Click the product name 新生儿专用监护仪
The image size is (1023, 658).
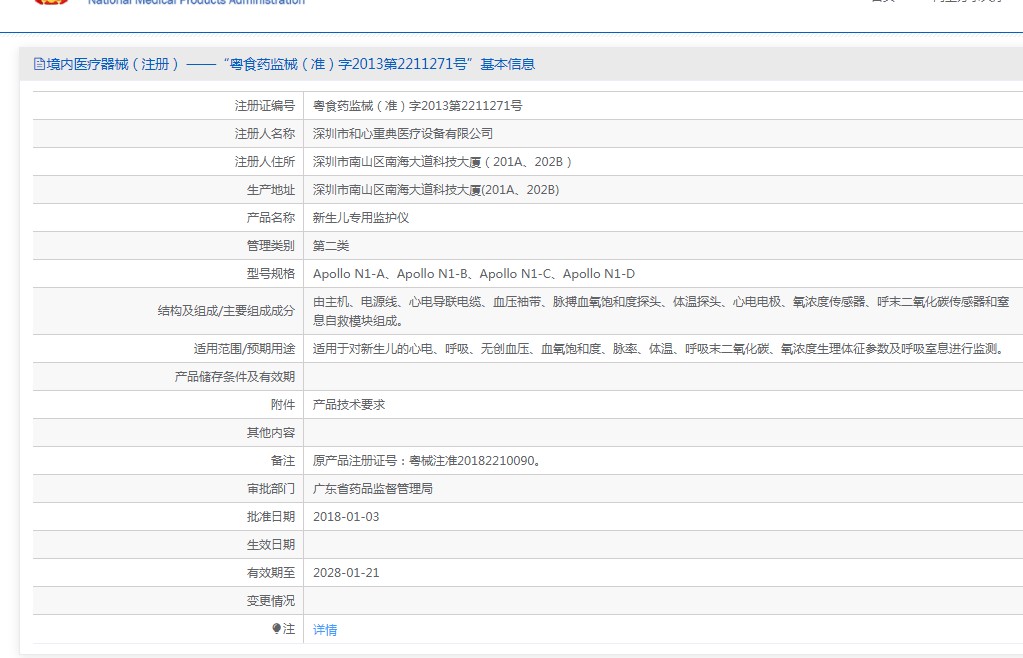pyautogui.click(x=361, y=218)
